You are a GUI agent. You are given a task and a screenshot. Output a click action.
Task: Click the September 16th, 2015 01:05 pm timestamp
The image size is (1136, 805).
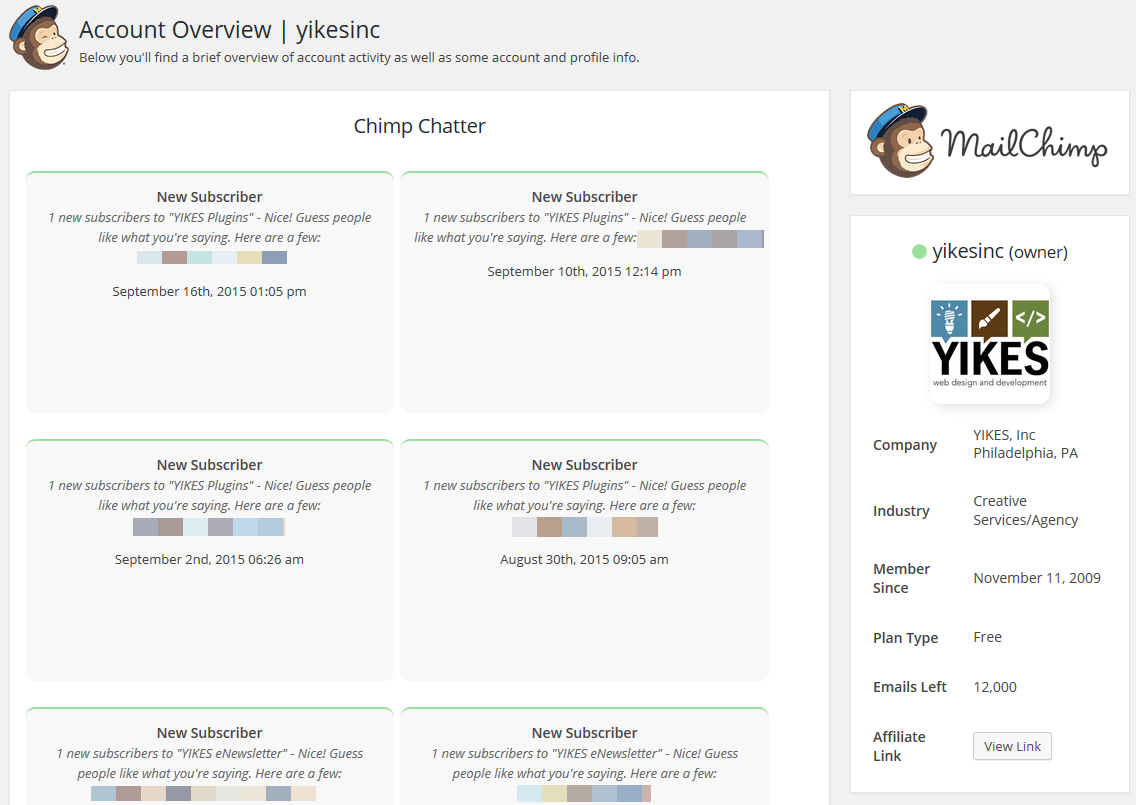click(209, 291)
